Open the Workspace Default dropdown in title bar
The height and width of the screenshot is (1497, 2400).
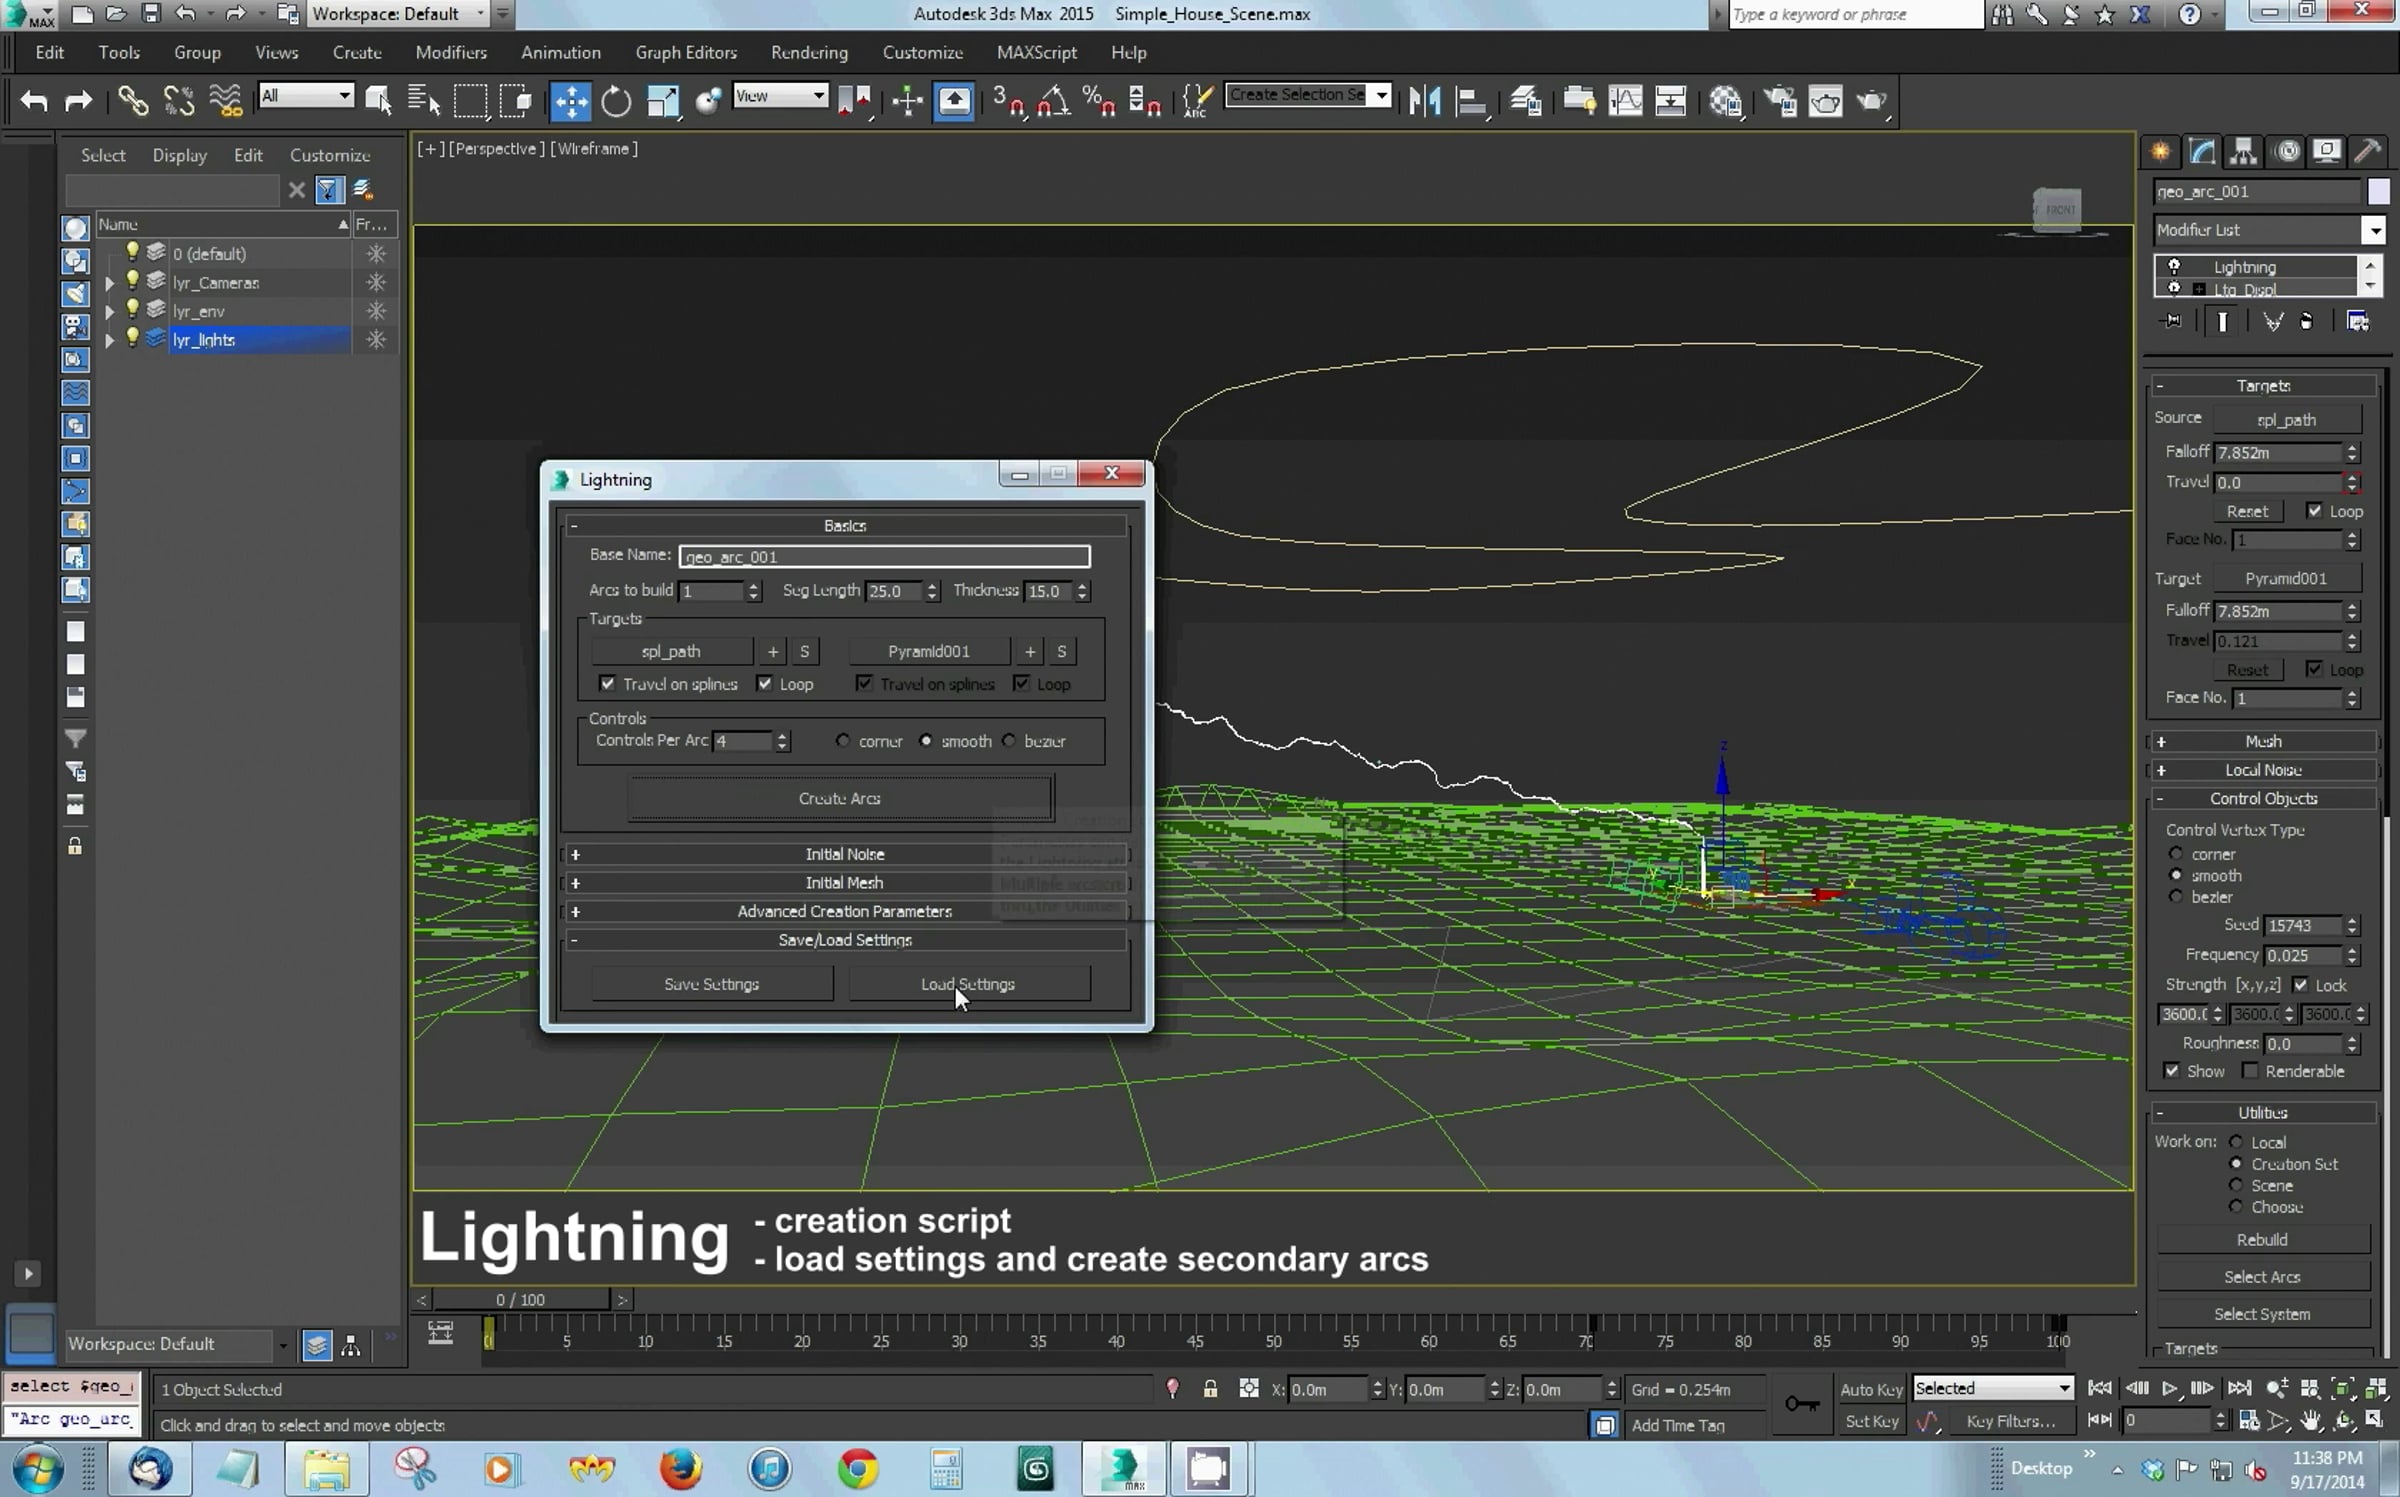tap(480, 14)
